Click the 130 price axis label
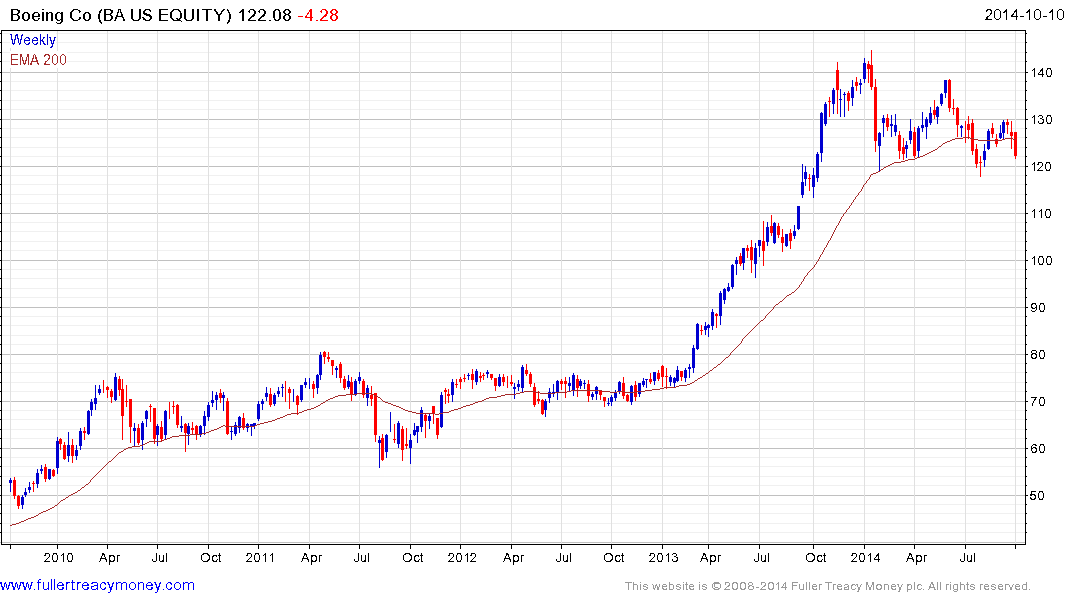This screenshot has height=600, width=1075. (1041, 119)
